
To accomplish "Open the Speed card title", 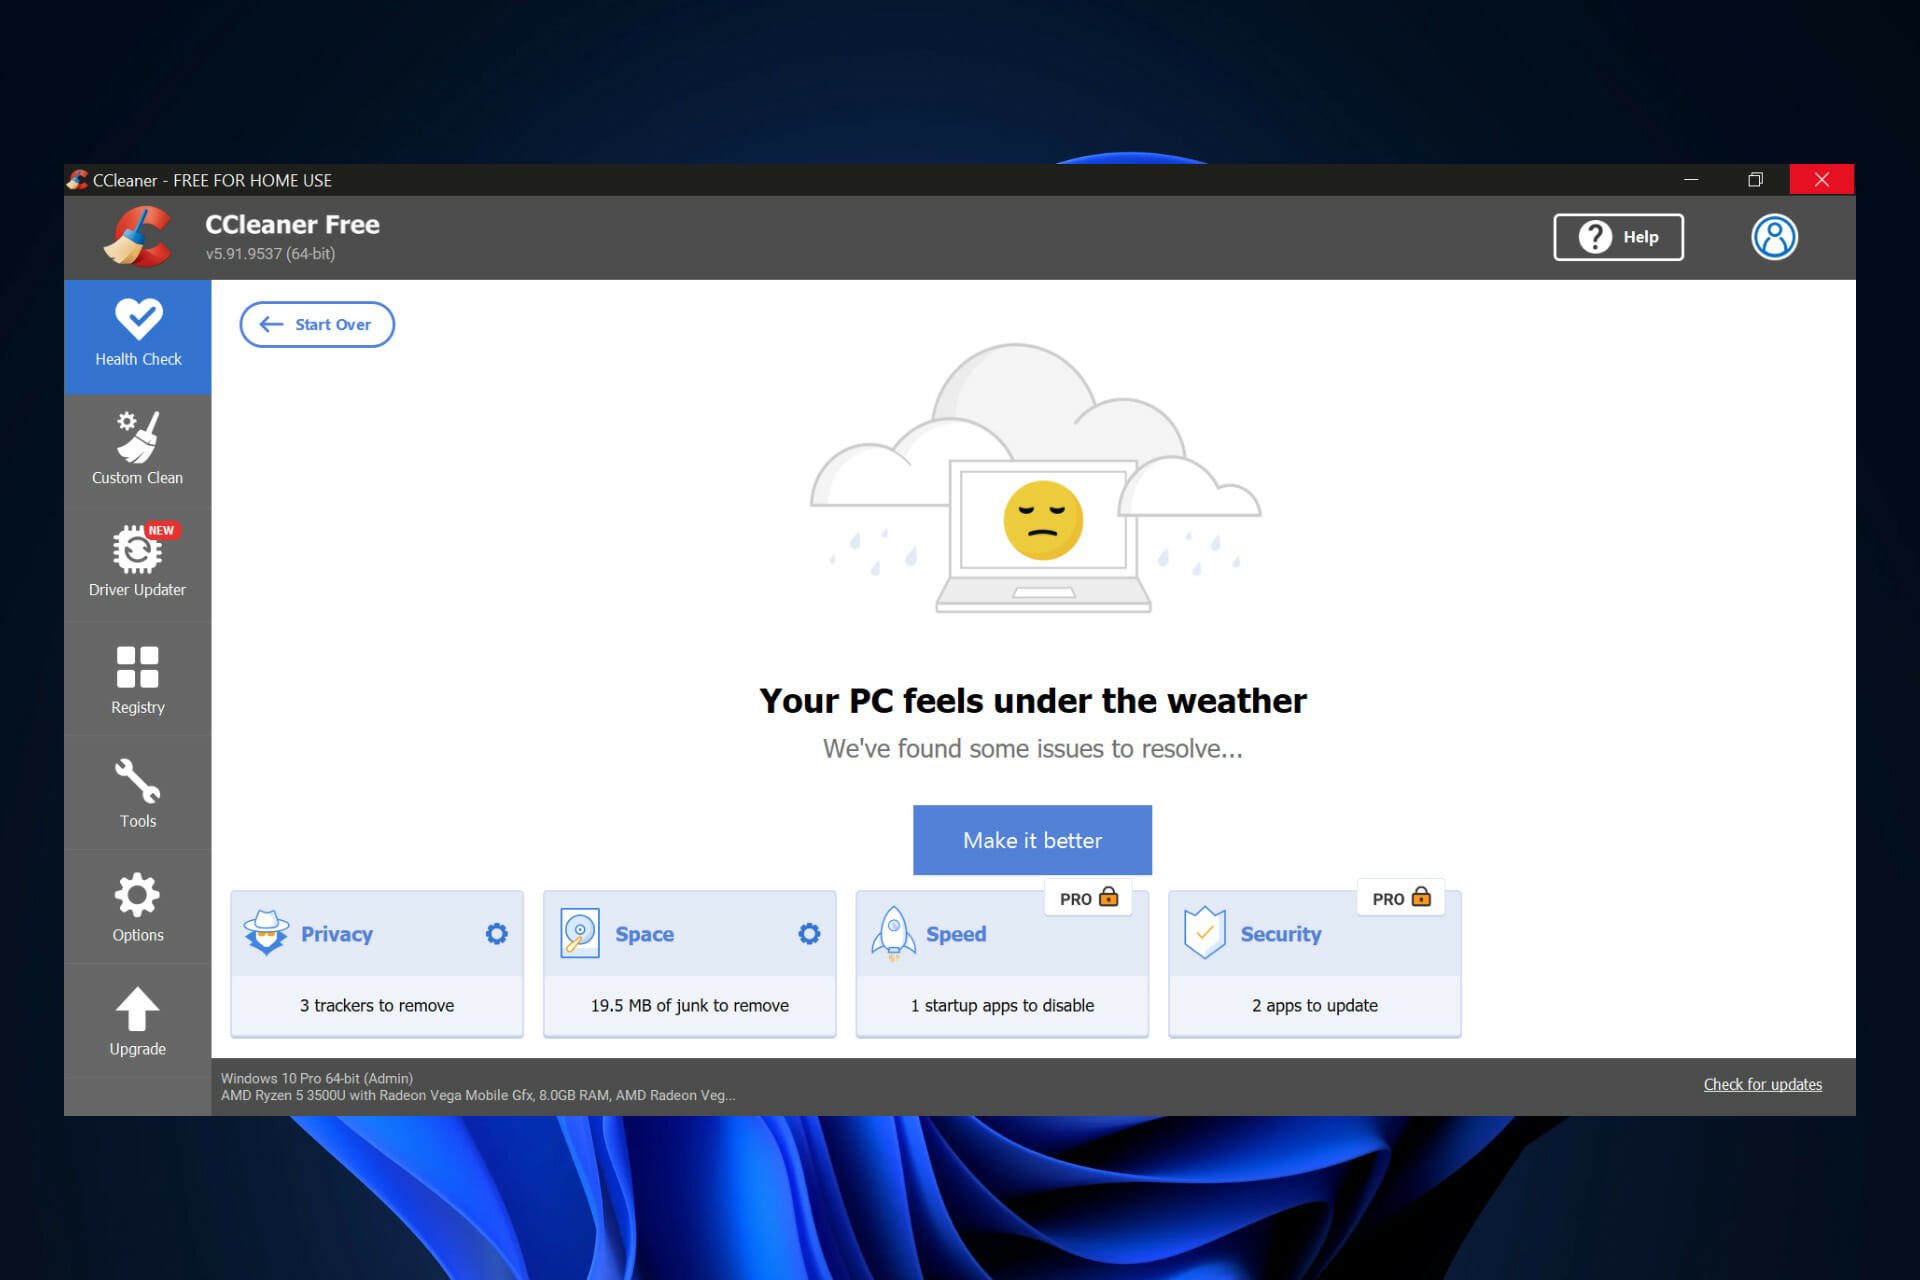I will [956, 934].
